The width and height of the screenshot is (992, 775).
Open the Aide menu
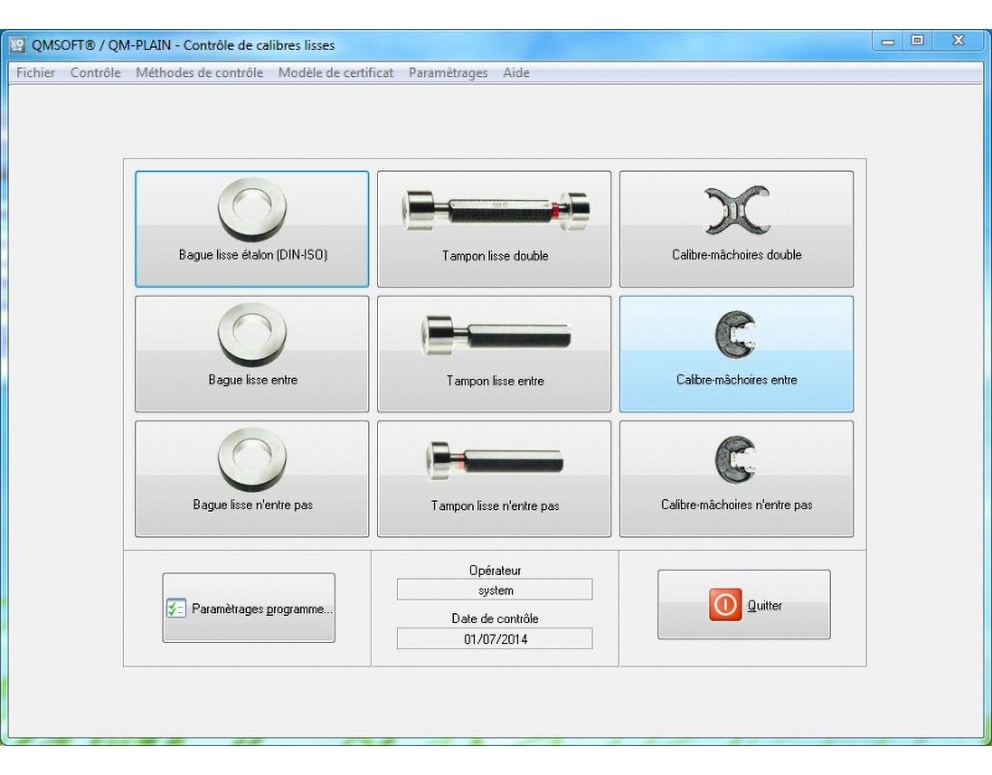pos(516,73)
